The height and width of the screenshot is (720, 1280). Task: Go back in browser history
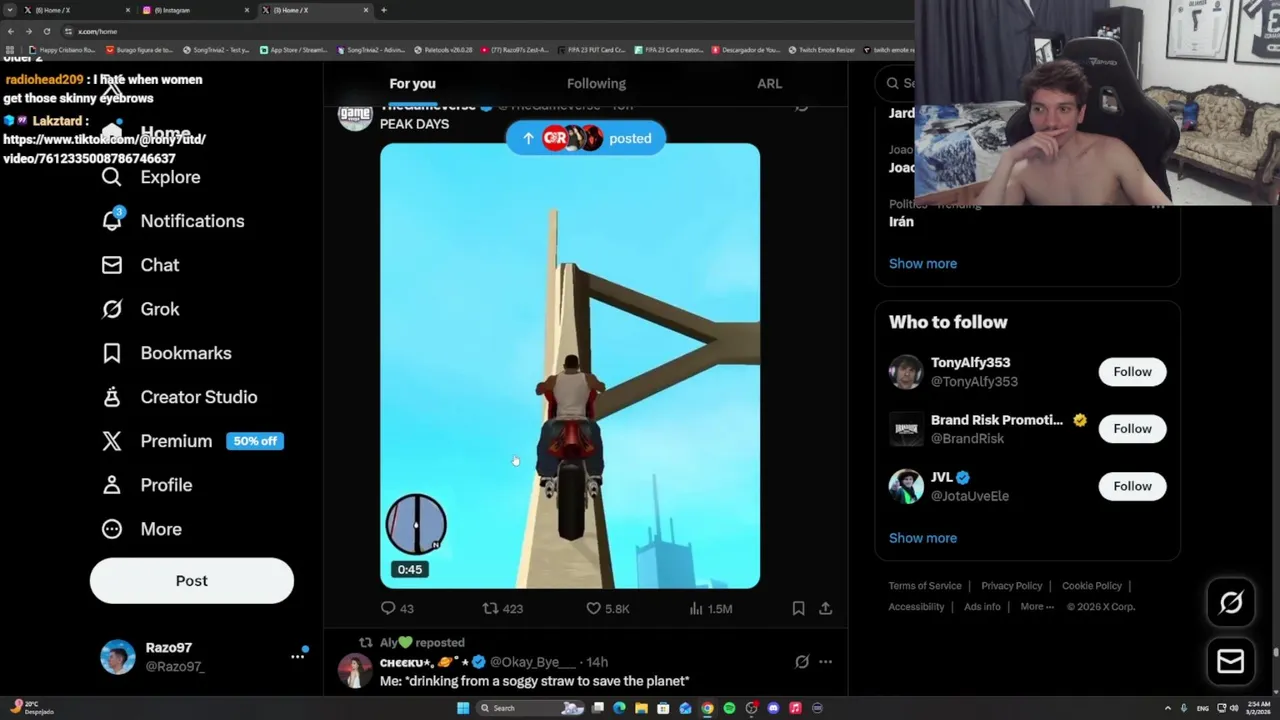pyautogui.click(x=11, y=31)
